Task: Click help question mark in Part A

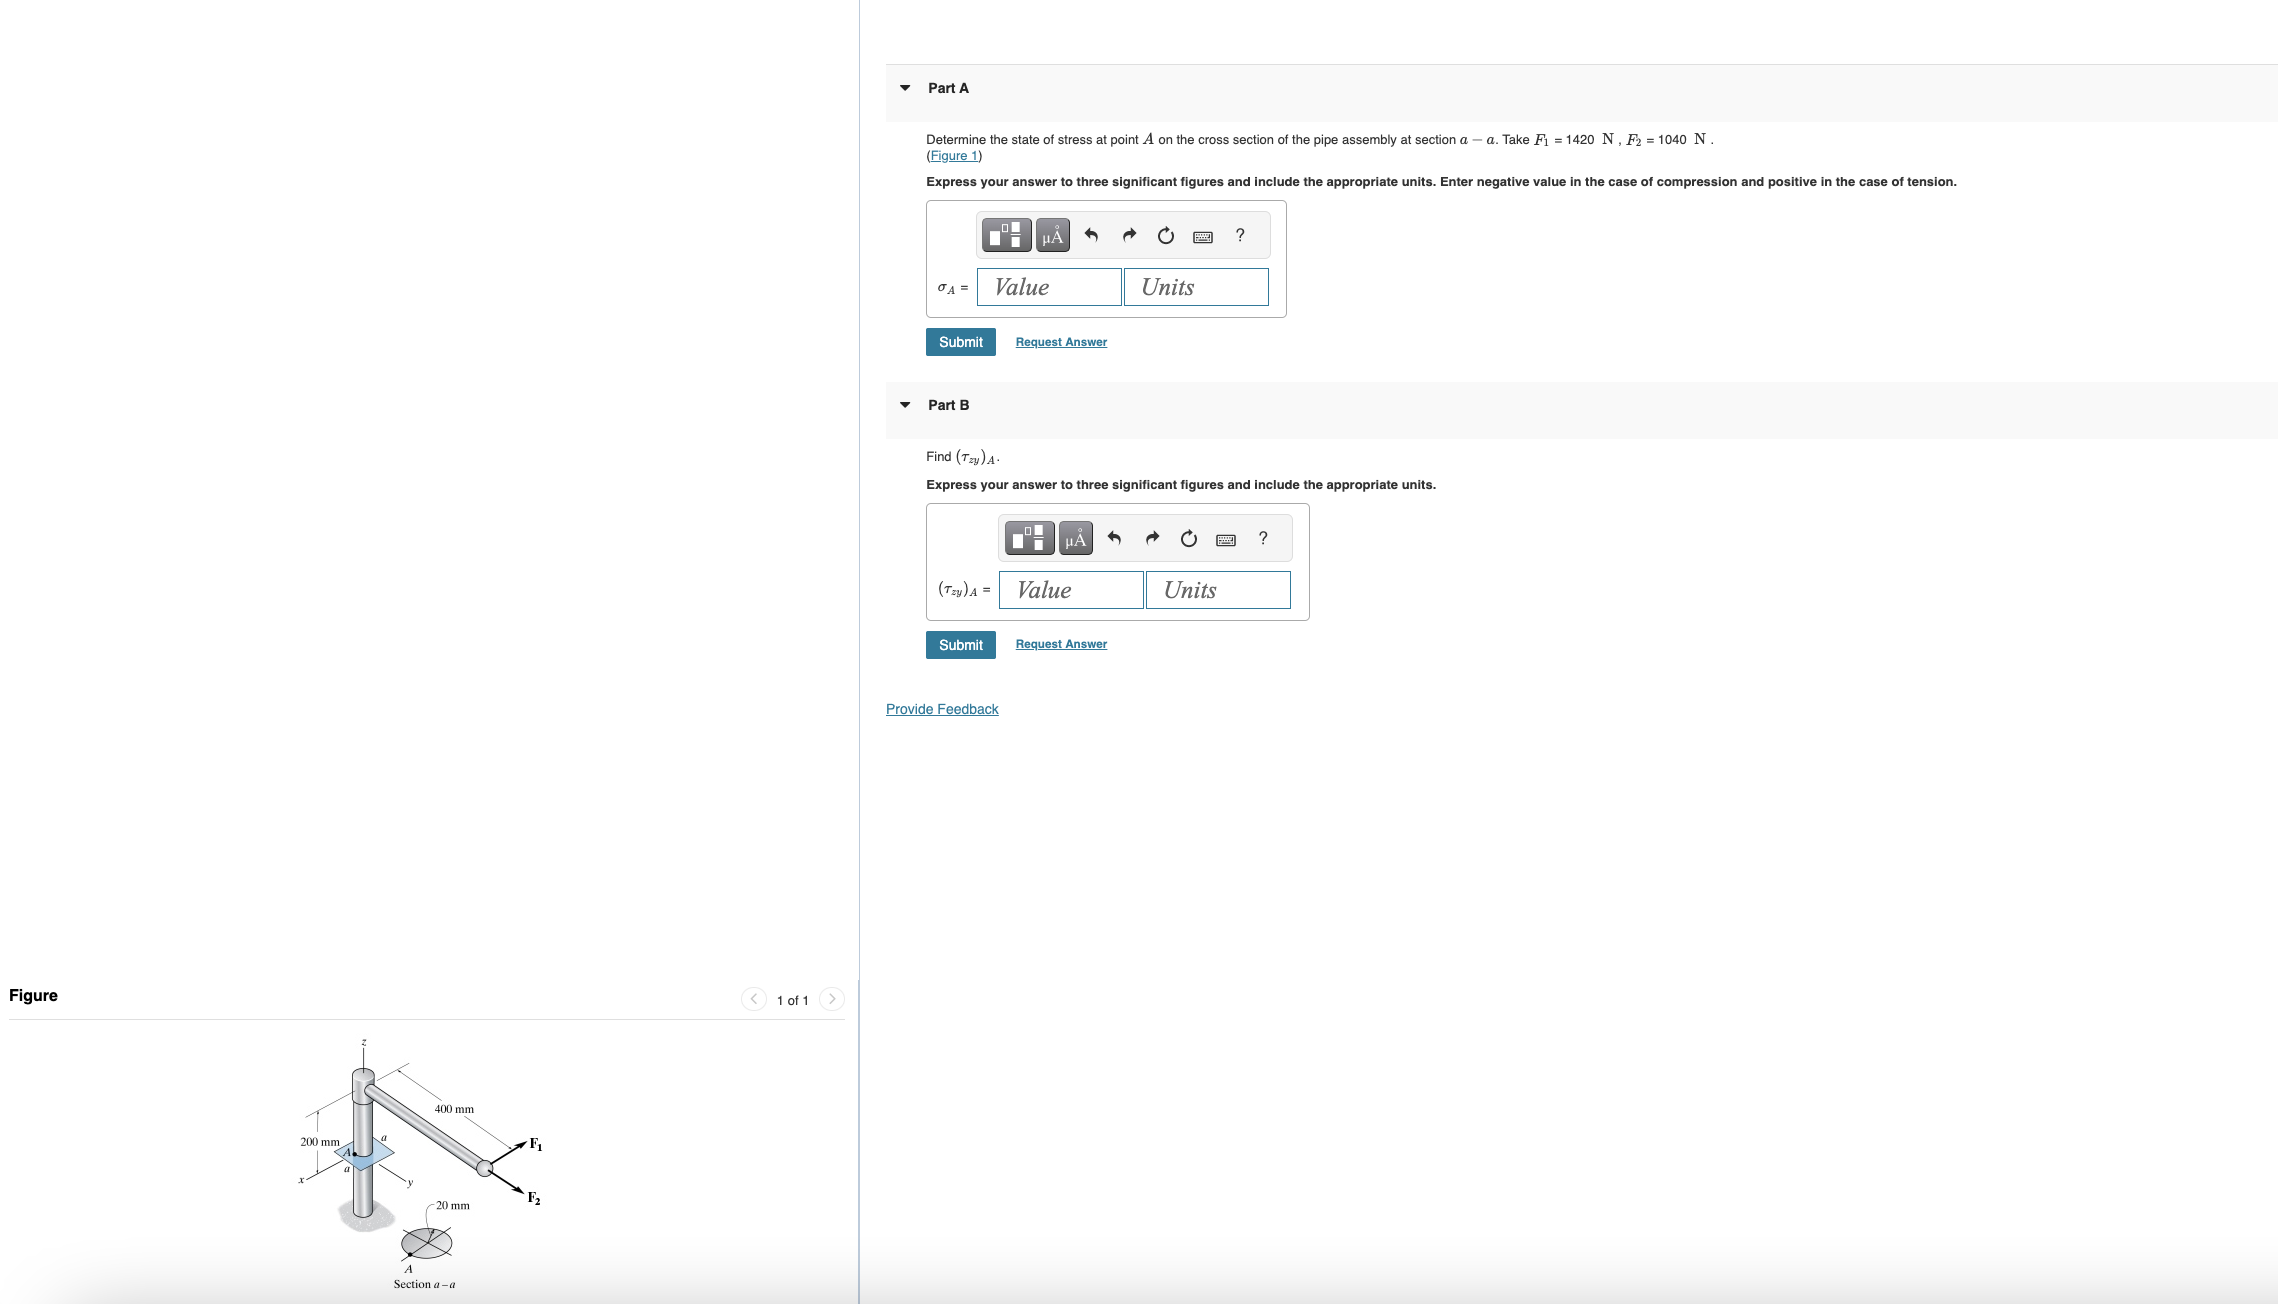Action: coord(1240,235)
